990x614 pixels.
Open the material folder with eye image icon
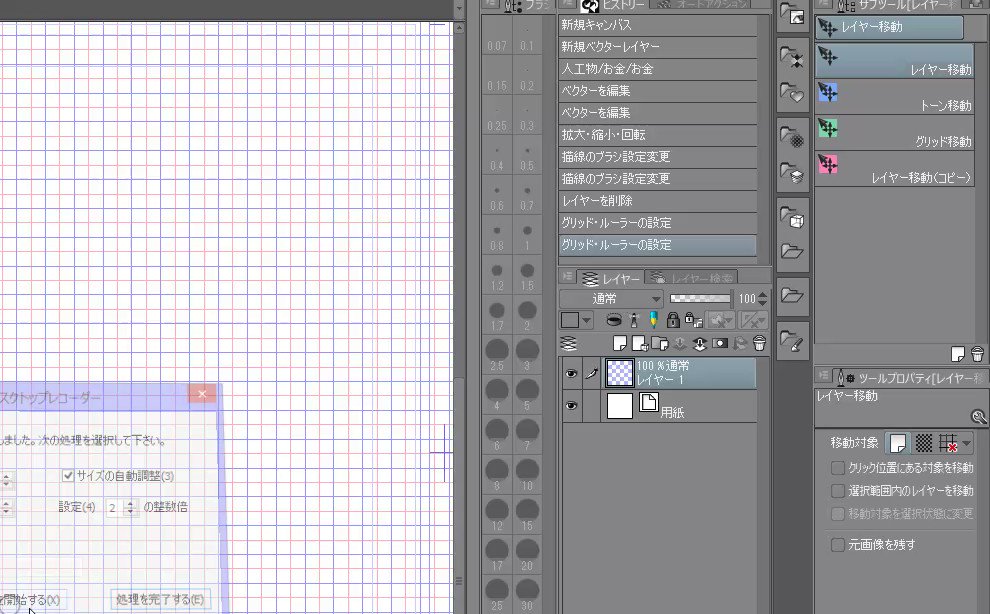[x=792, y=14]
